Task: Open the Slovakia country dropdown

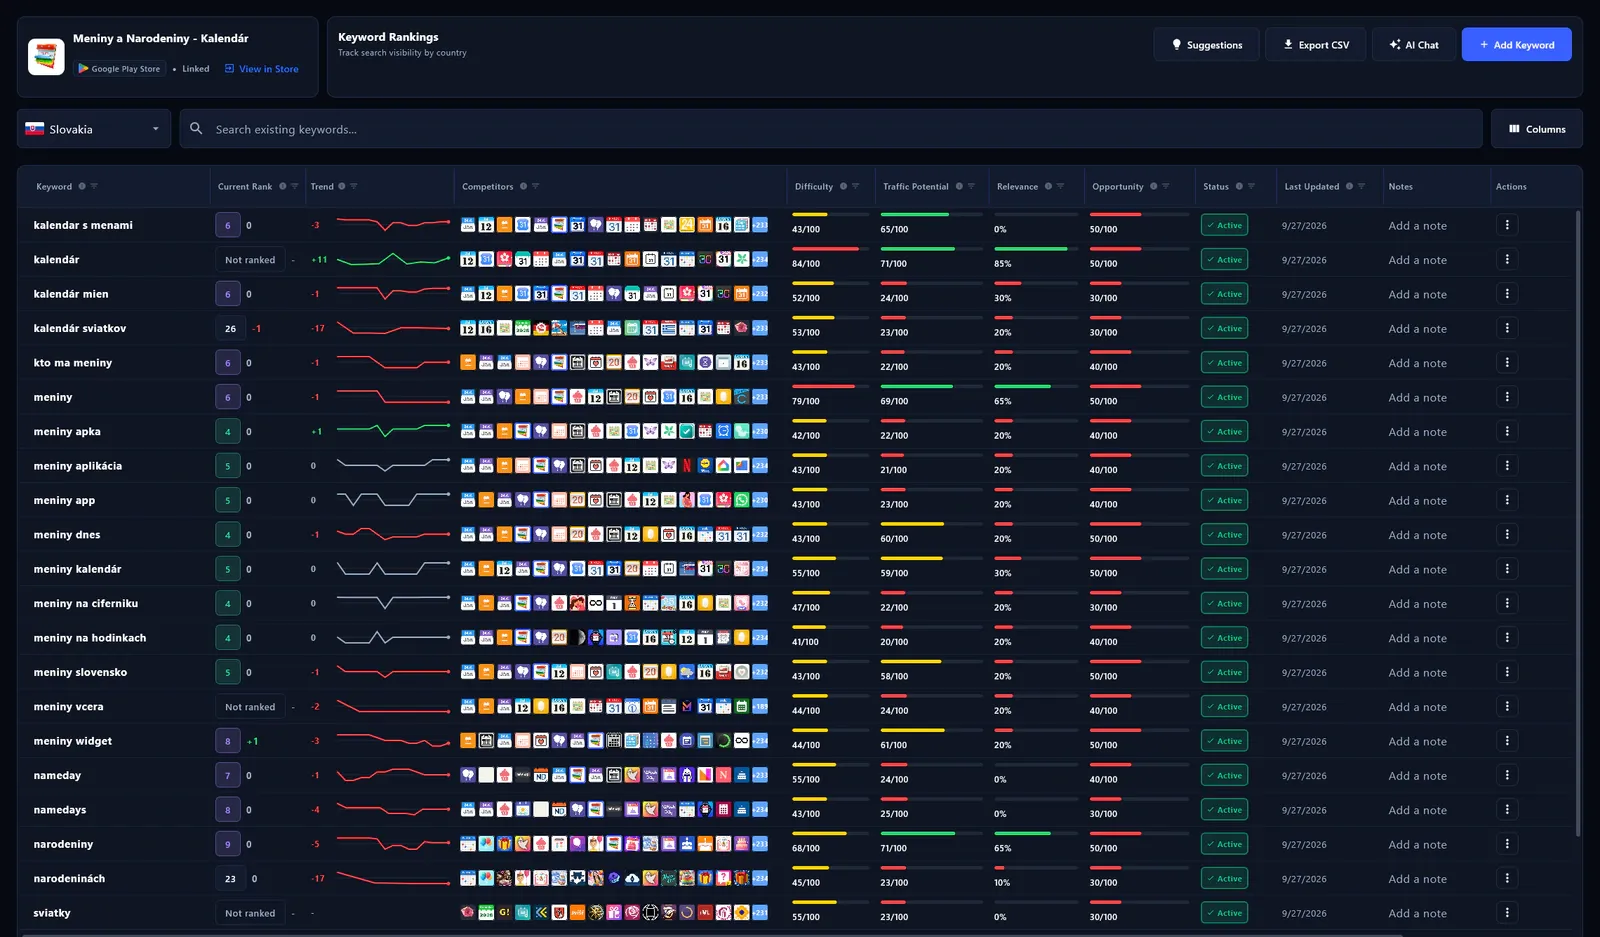Action: tap(94, 129)
